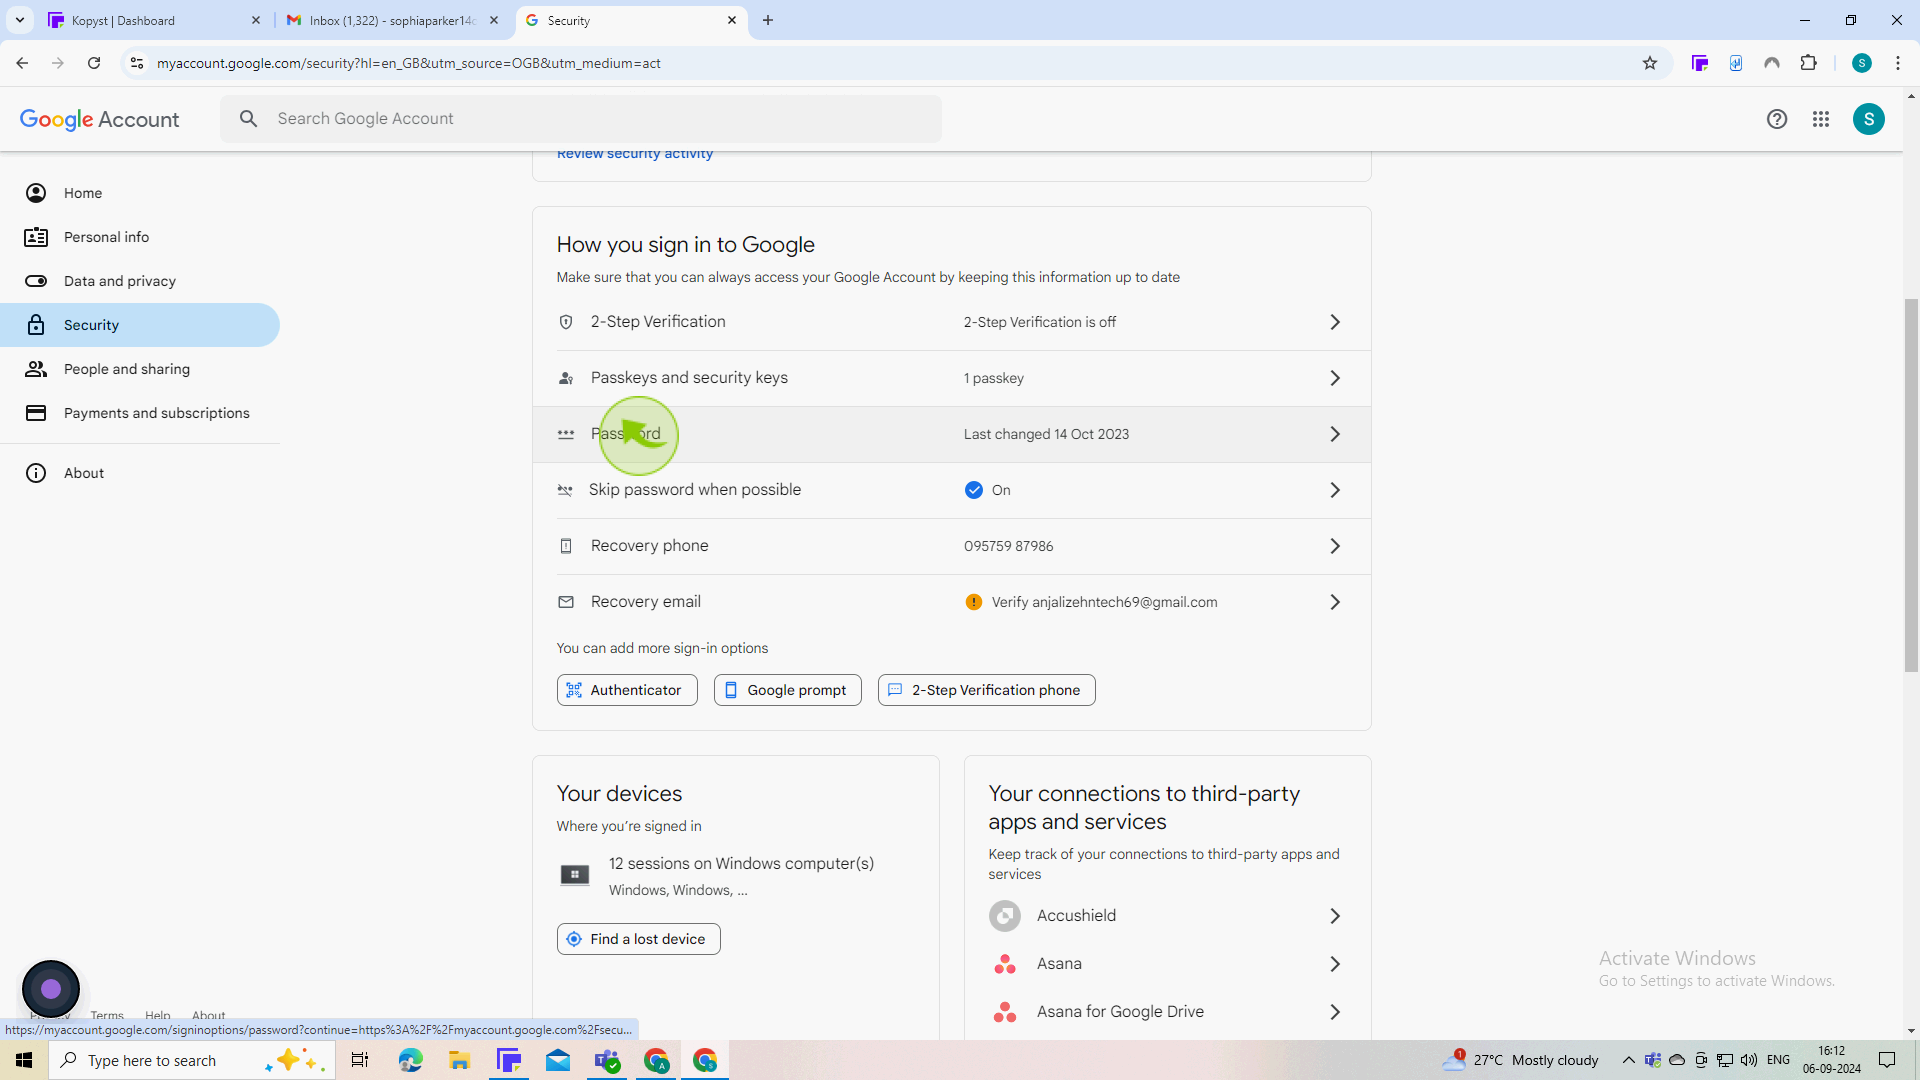Screen dimensions: 1920x1080
Task: Bookmark this page with the star icon
Action: pyautogui.click(x=1650, y=63)
